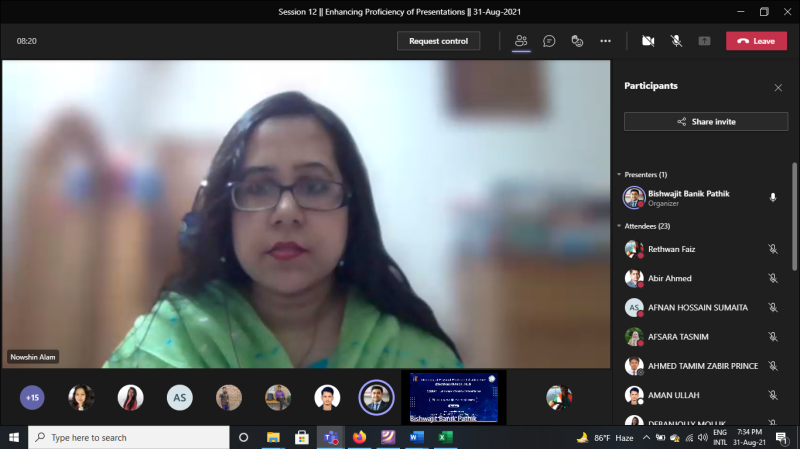Click the Request control button
This screenshot has height=449, width=800.
click(438, 41)
